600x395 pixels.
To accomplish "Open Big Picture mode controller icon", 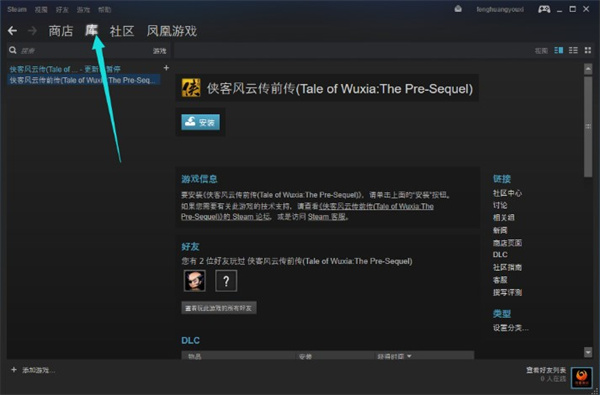I will [x=544, y=9].
